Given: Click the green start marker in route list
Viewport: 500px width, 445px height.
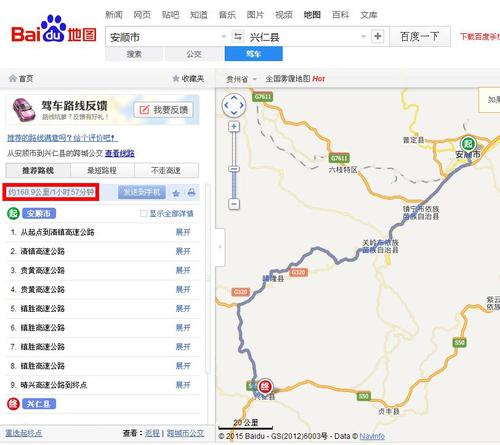Looking at the screenshot, I should coord(13,213).
